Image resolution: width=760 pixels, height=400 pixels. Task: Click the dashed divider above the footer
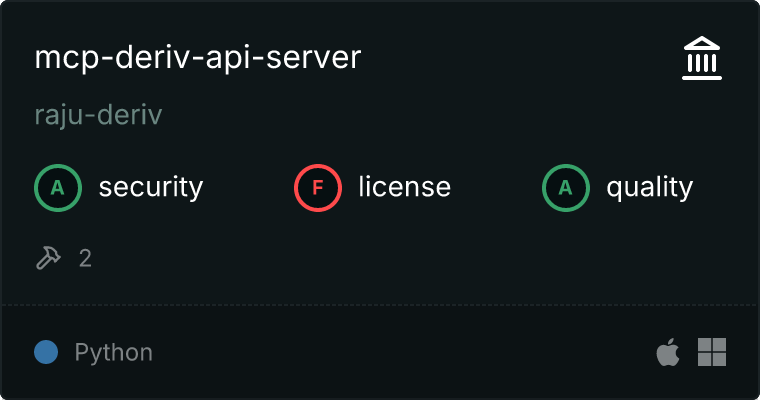[380, 304]
